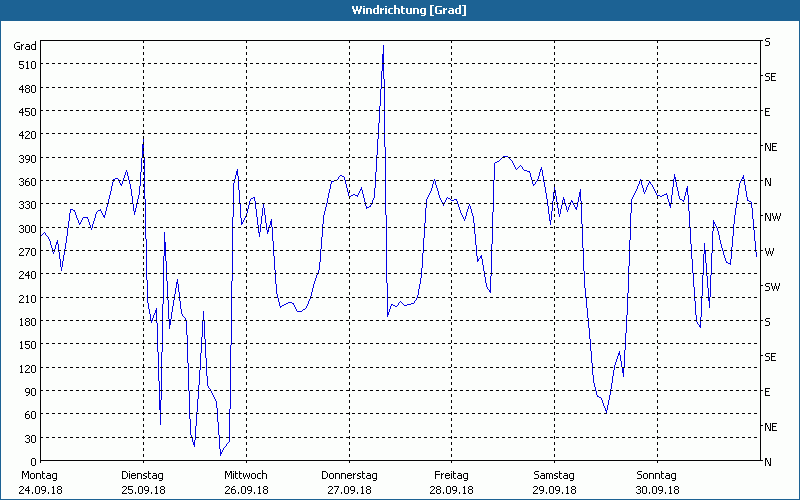
Task: Select the 30 value on the left axis
Action: coord(31,439)
